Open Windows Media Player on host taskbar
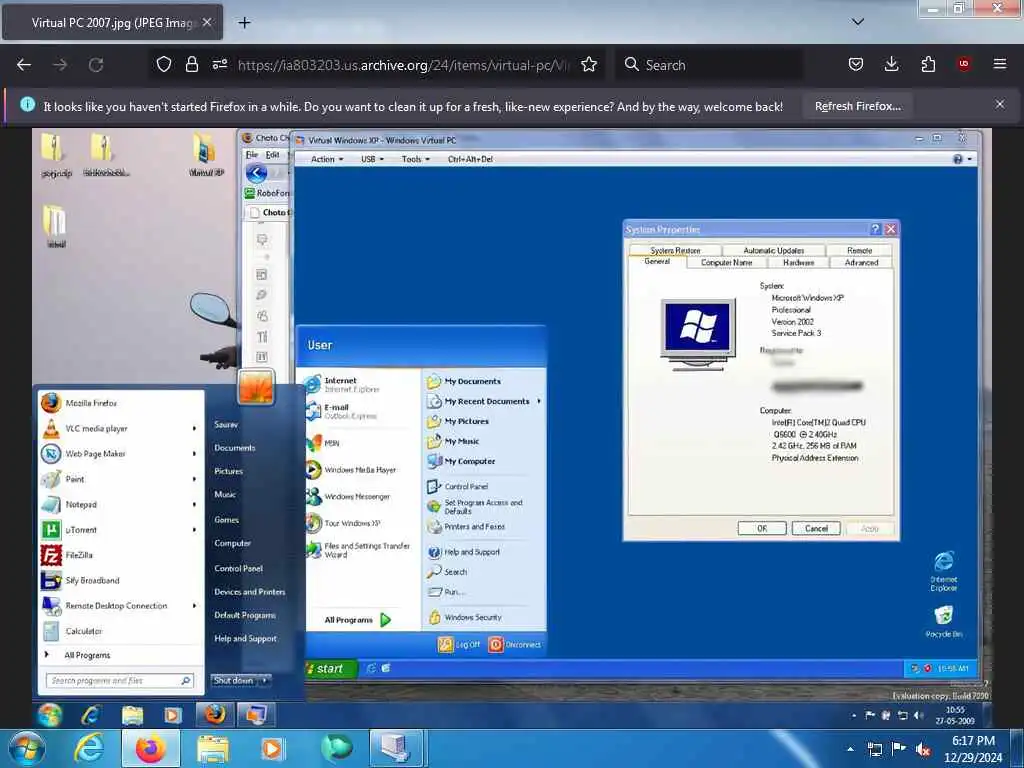This screenshot has width=1024, height=768. (x=272, y=748)
